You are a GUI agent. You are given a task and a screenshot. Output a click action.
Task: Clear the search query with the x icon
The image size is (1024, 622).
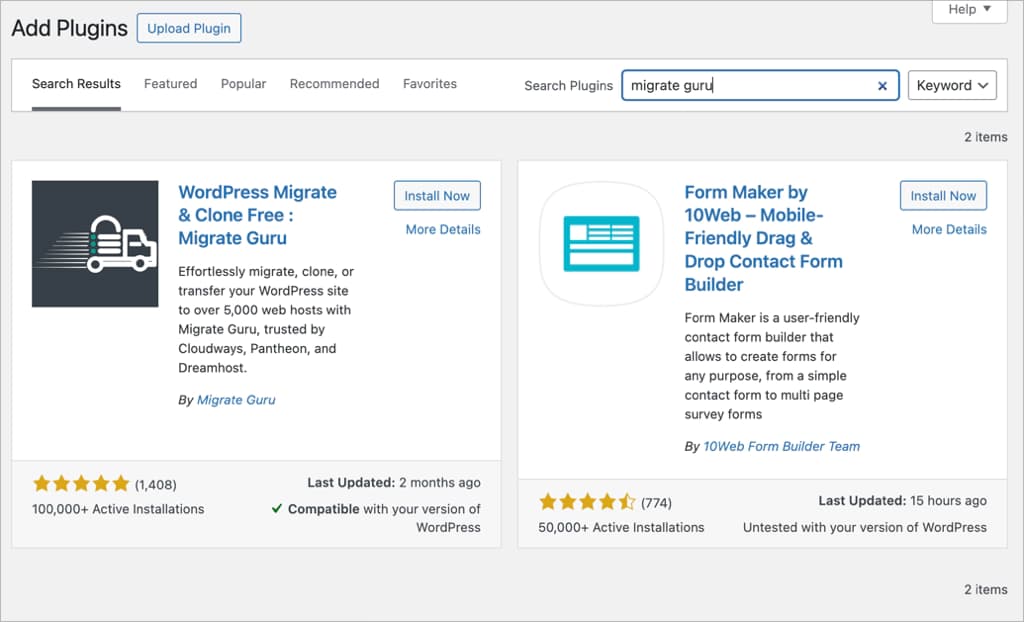coord(881,86)
